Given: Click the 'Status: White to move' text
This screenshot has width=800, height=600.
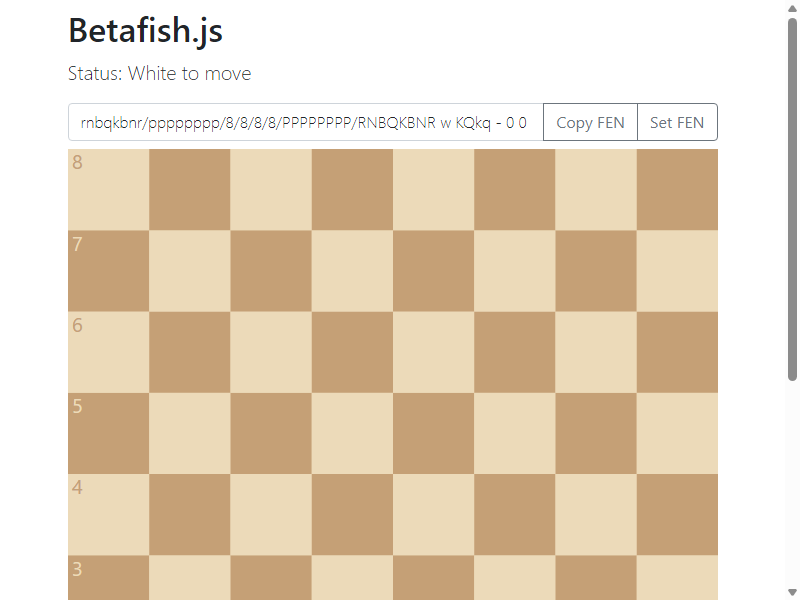Looking at the screenshot, I should 160,73.
